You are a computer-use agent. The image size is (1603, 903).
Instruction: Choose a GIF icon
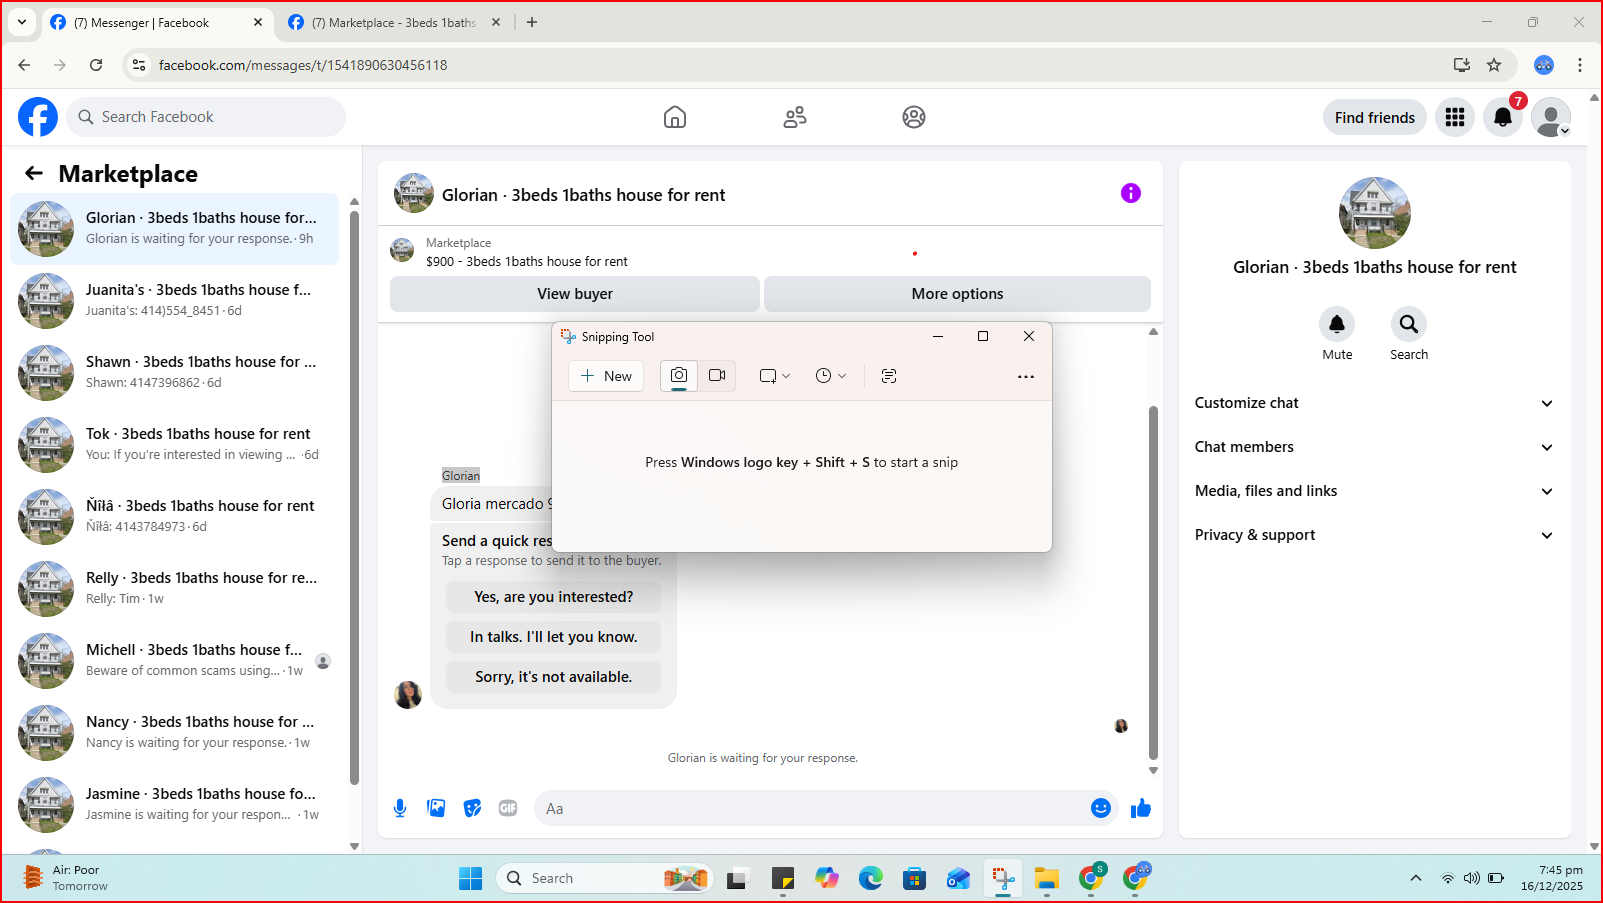[x=508, y=808]
